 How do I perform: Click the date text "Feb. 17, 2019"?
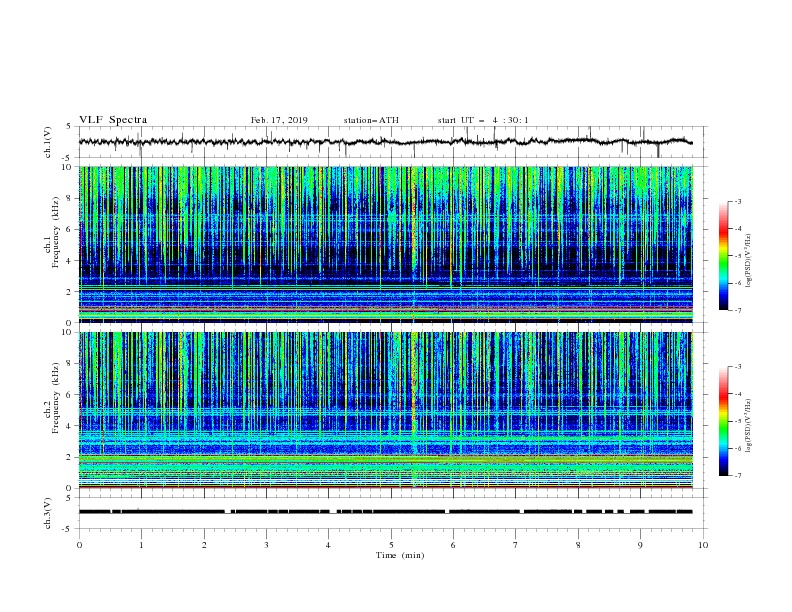pyautogui.click(x=279, y=120)
